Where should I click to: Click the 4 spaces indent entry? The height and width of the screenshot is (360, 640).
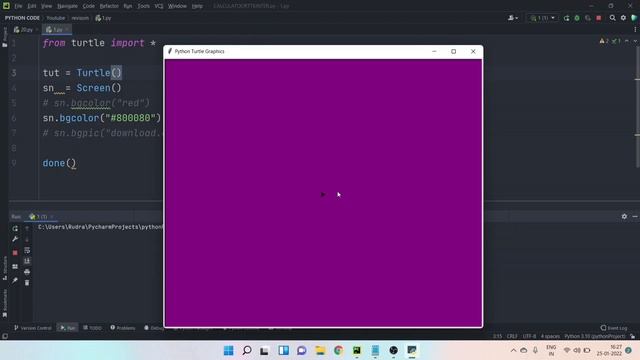pyautogui.click(x=550, y=336)
